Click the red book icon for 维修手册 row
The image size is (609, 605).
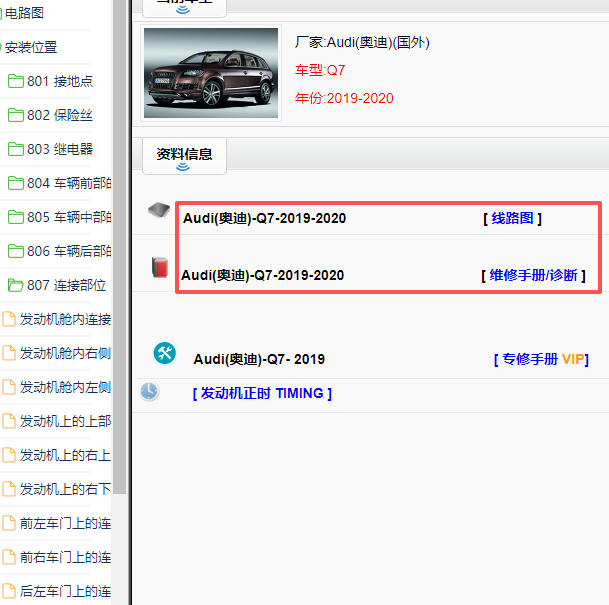point(160,267)
